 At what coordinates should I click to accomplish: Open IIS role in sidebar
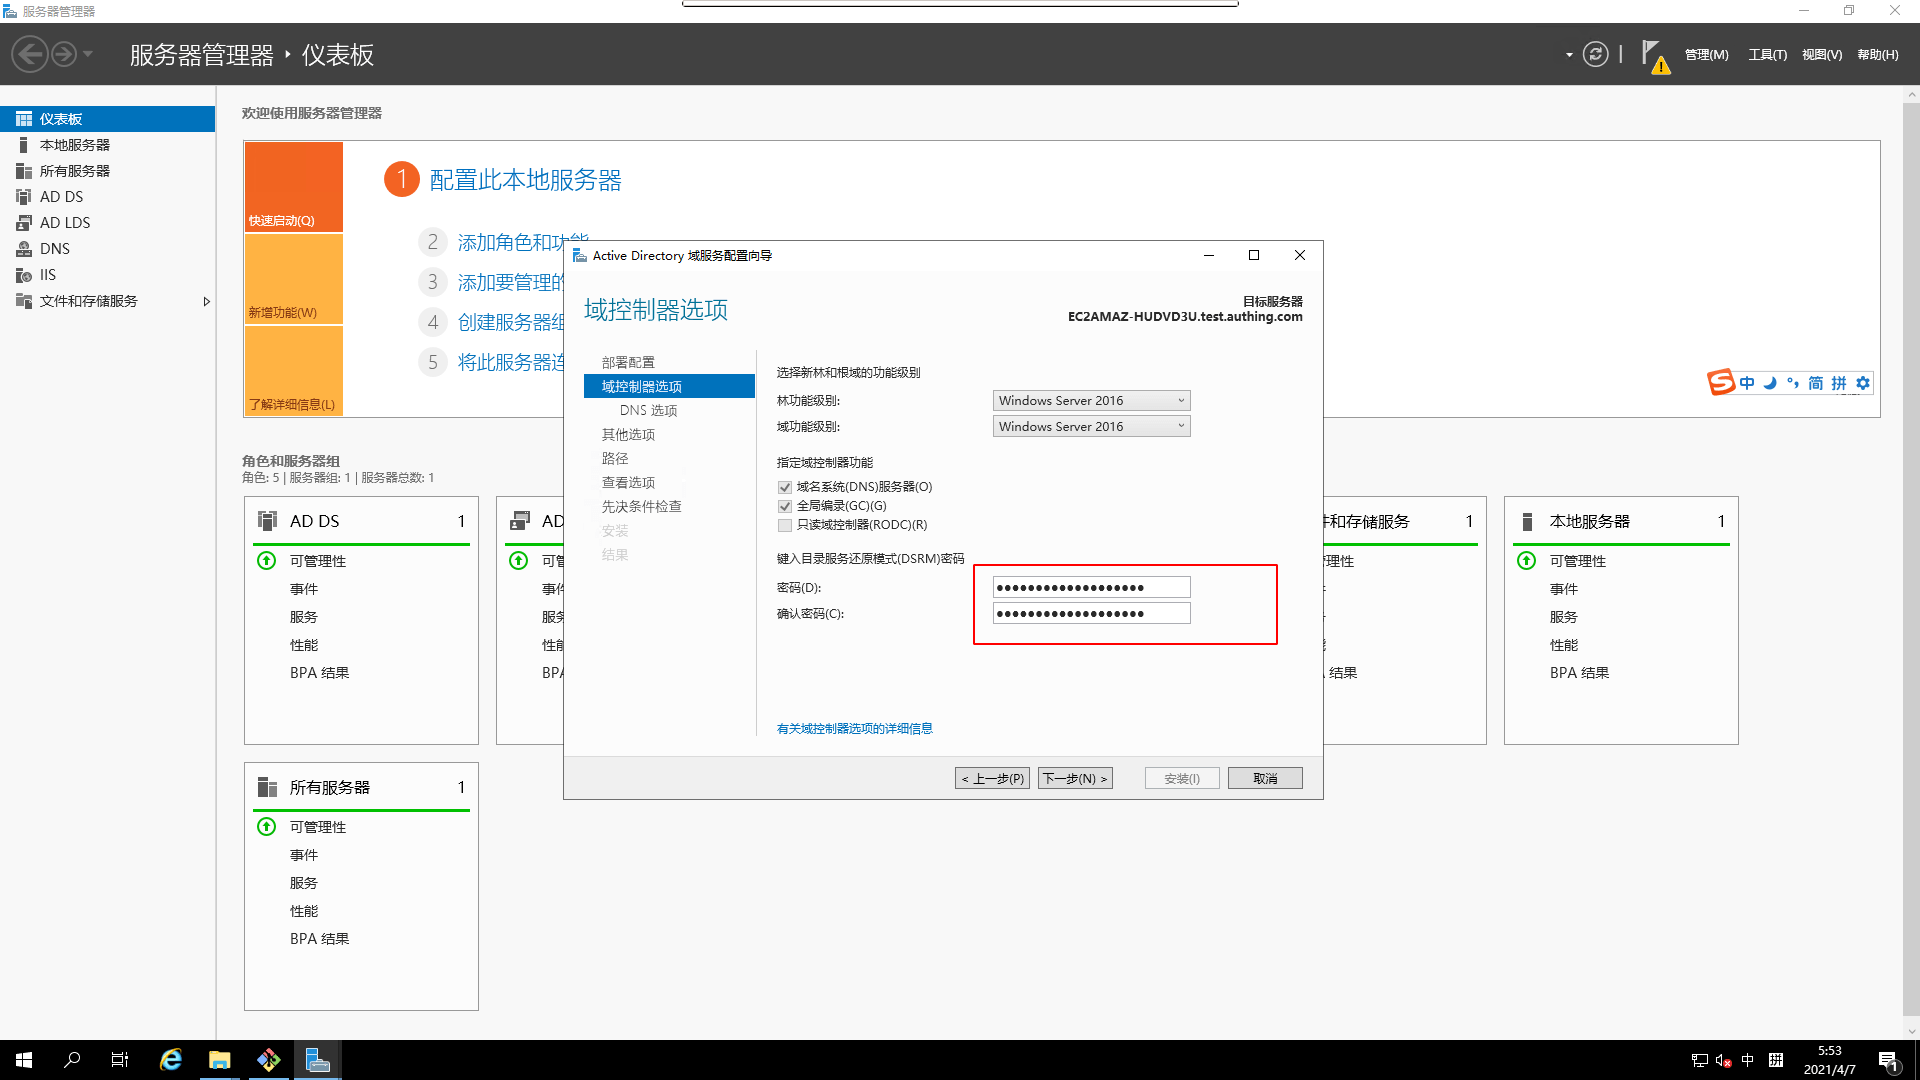click(47, 275)
